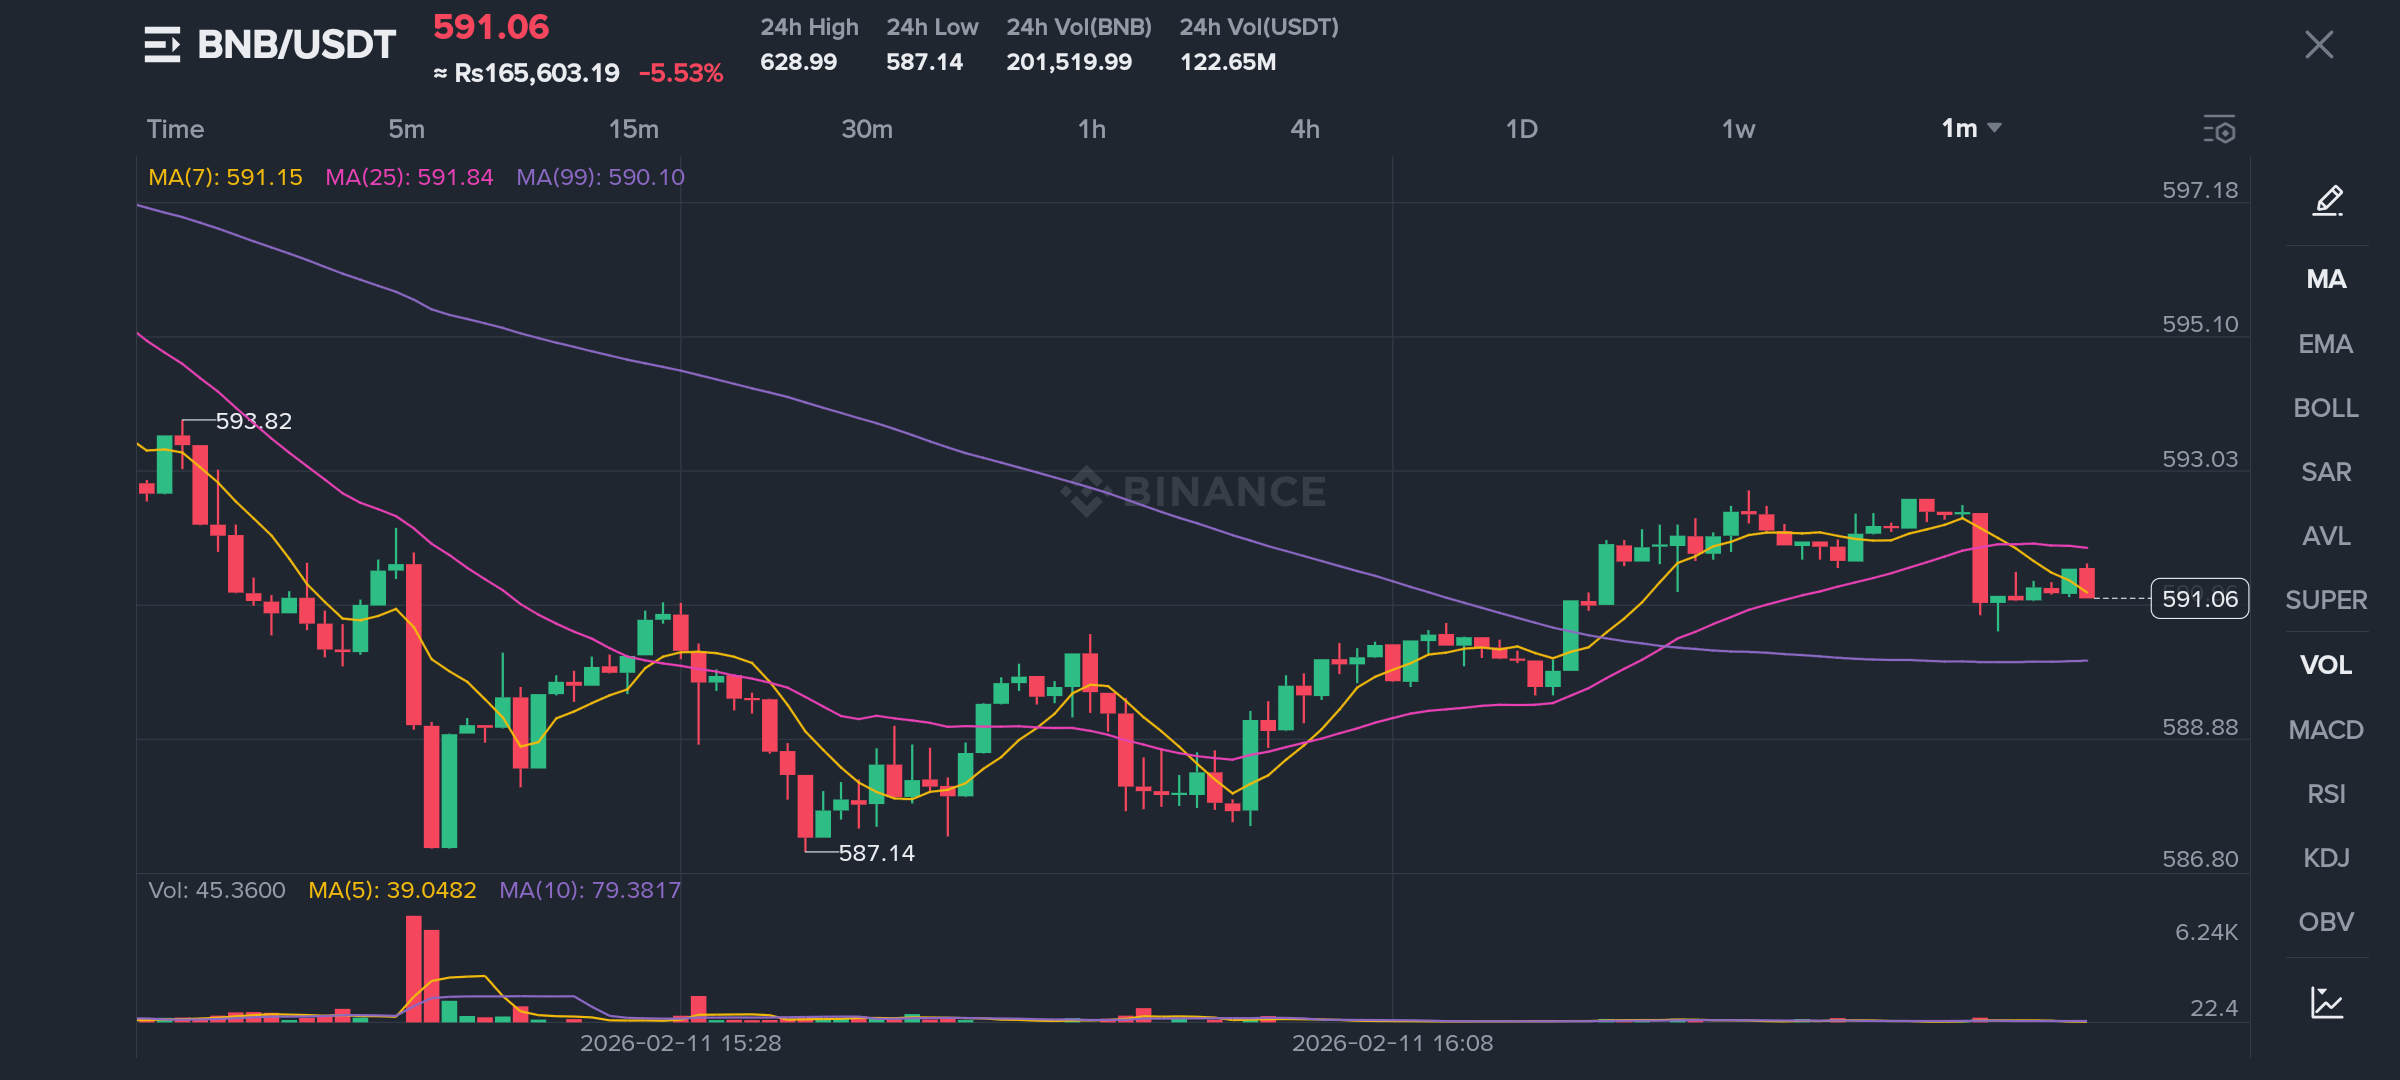2400x1080 pixels.
Task: Select the drawing pencil tool
Action: click(2327, 201)
